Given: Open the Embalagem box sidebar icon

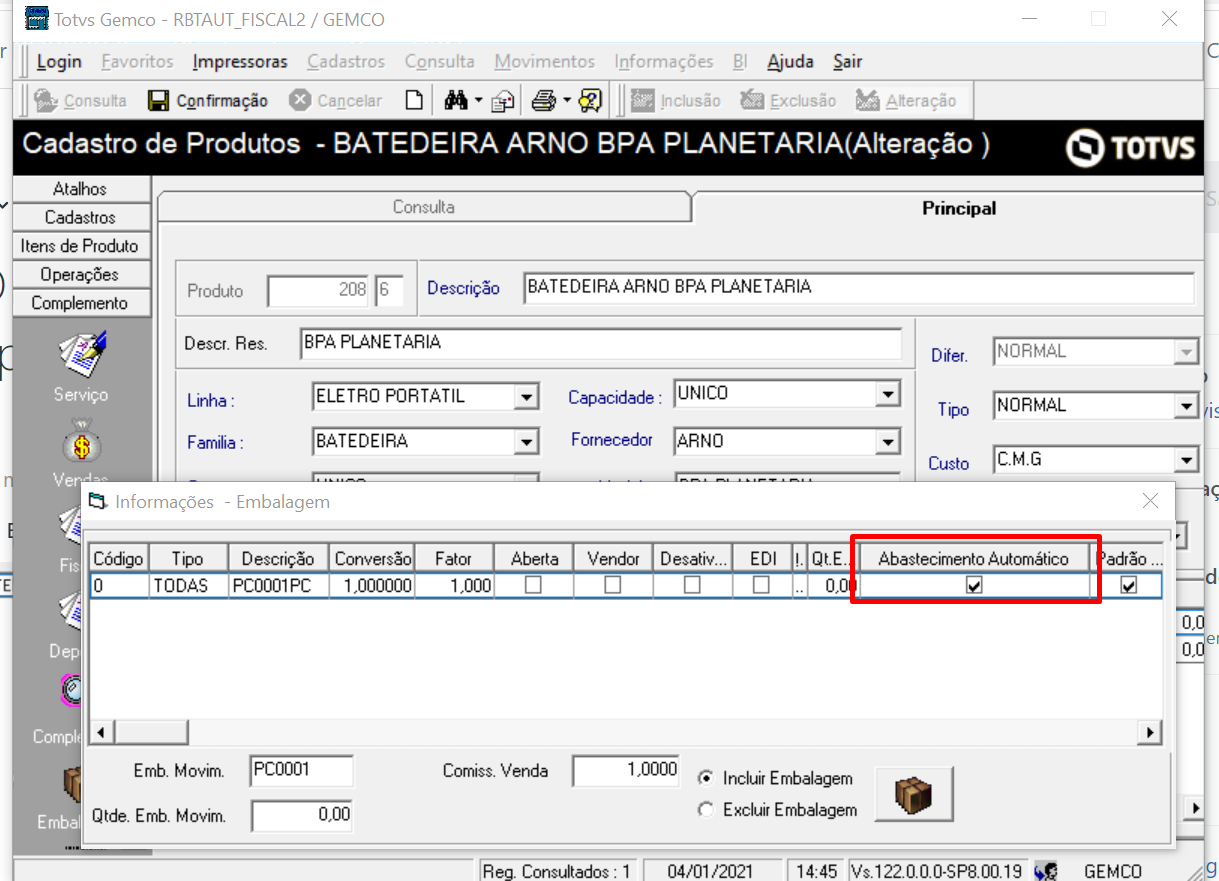Looking at the screenshot, I should click(x=72, y=785).
